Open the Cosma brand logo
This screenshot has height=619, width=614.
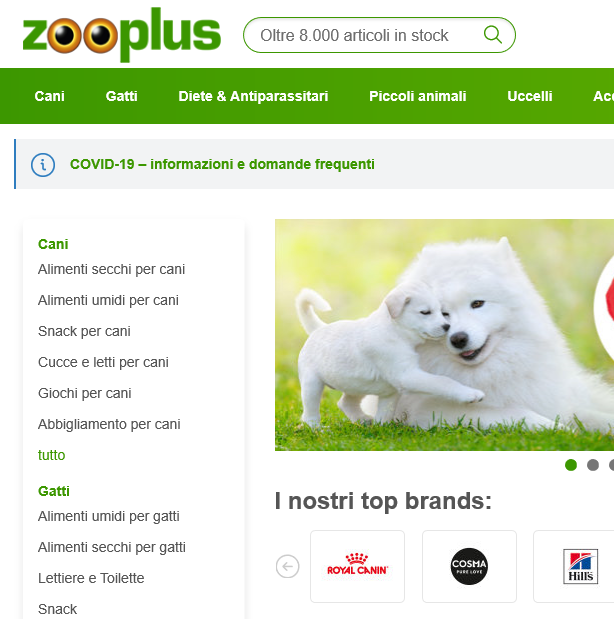click(469, 566)
